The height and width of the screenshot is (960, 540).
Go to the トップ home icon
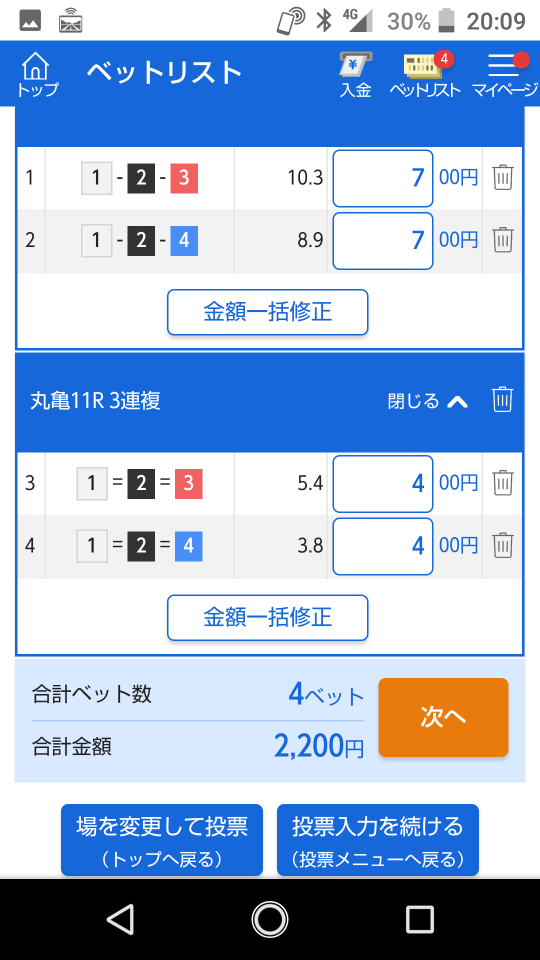coord(37,74)
